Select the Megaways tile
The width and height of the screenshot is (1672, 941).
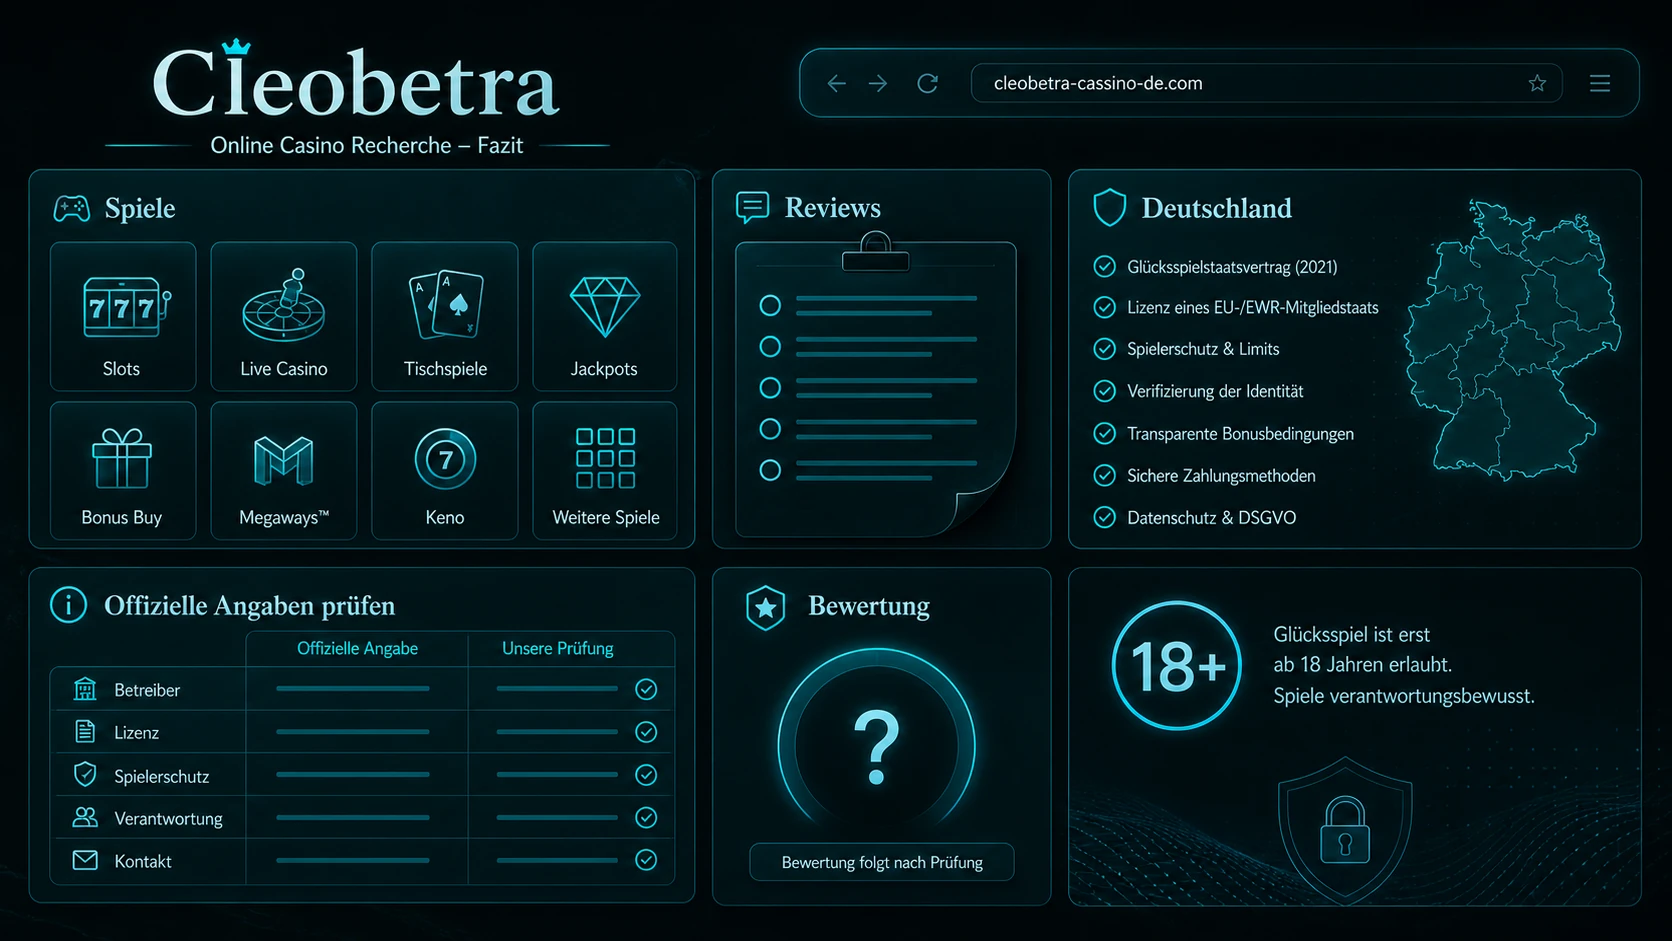click(x=284, y=470)
